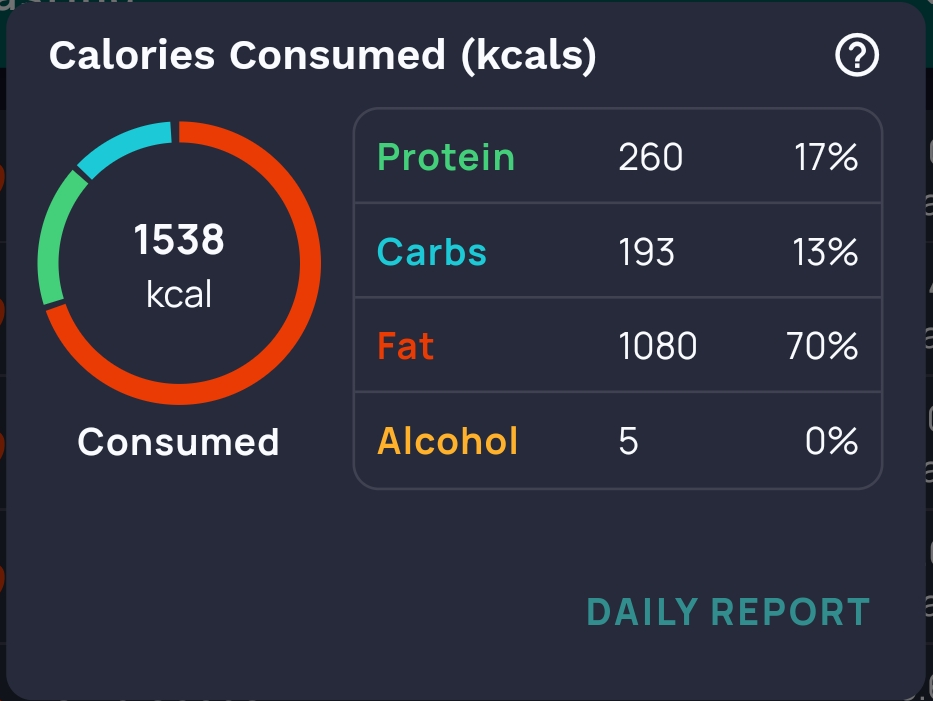The height and width of the screenshot is (701, 933).
Task: Click the Protein label in the table
Action: coord(446,157)
